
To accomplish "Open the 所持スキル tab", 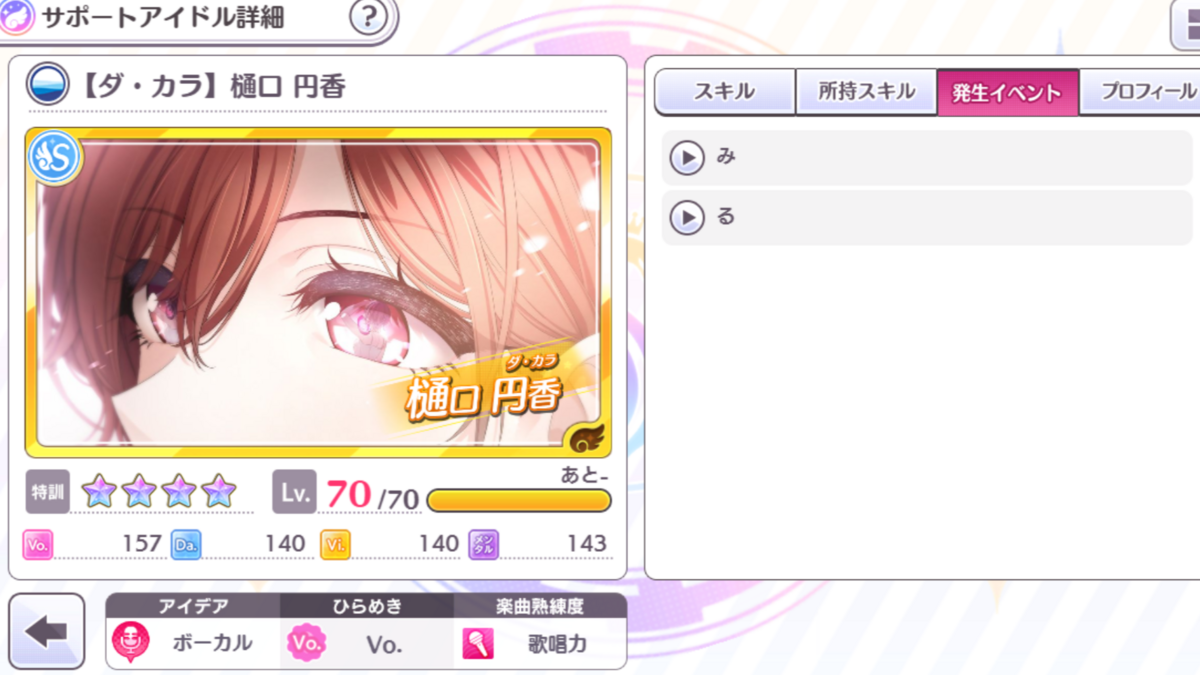I will click(866, 92).
